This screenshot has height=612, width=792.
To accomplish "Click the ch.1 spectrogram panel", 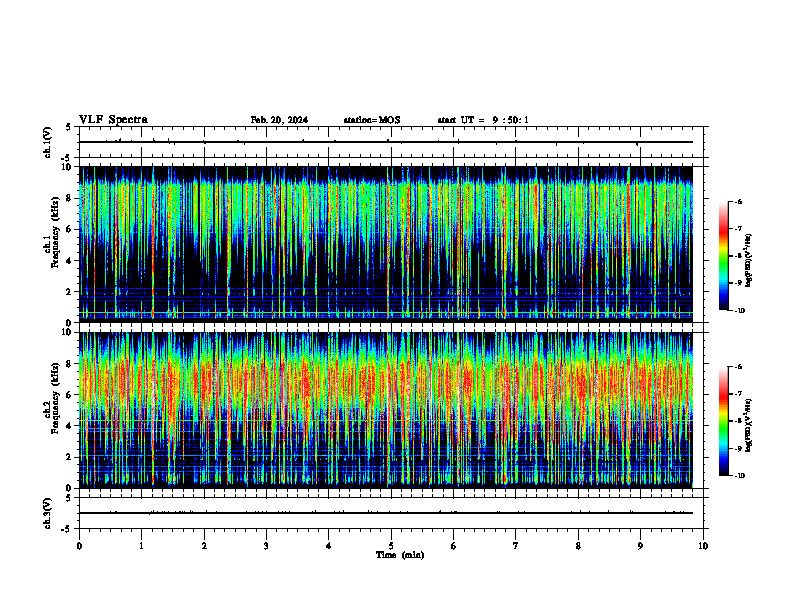I will [x=386, y=244].
